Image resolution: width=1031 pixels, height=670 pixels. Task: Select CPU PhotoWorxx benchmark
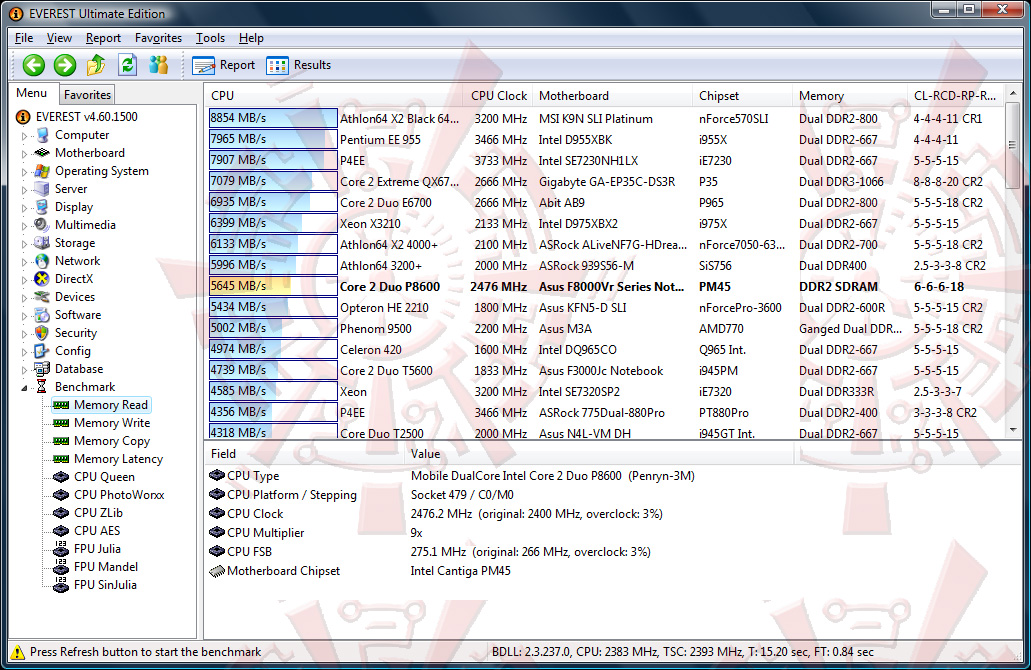click(119, 494)
